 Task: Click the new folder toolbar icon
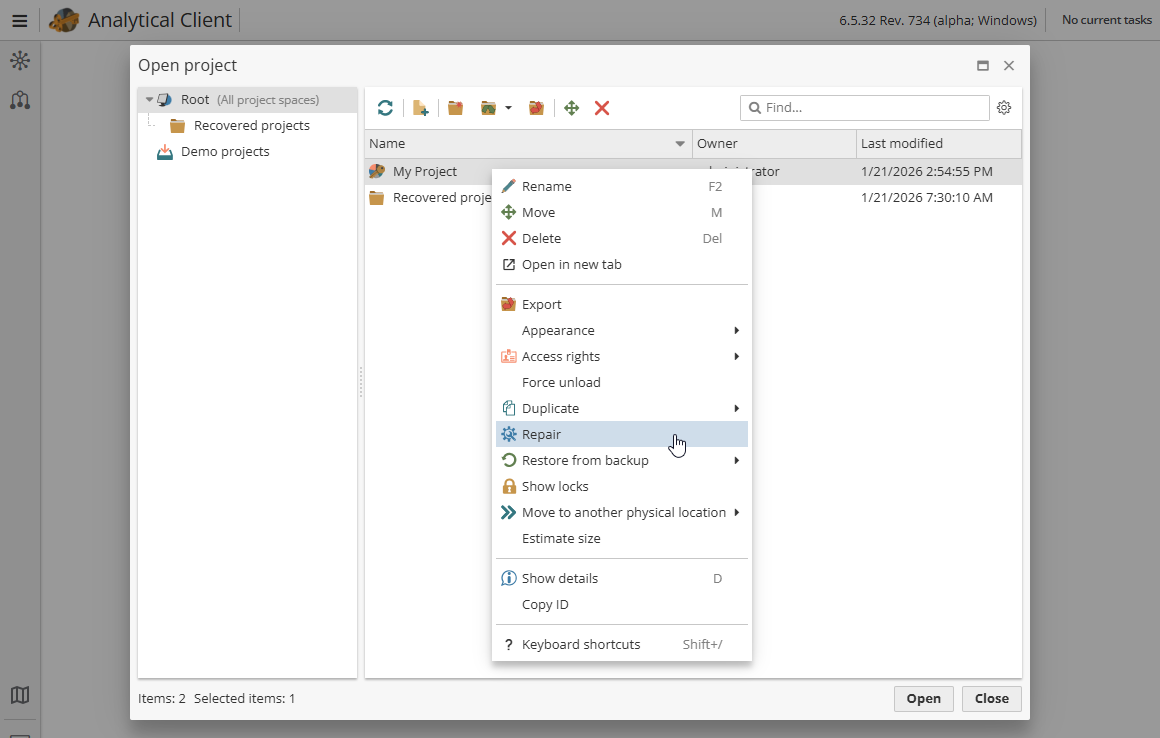click(x=455, y=107)
